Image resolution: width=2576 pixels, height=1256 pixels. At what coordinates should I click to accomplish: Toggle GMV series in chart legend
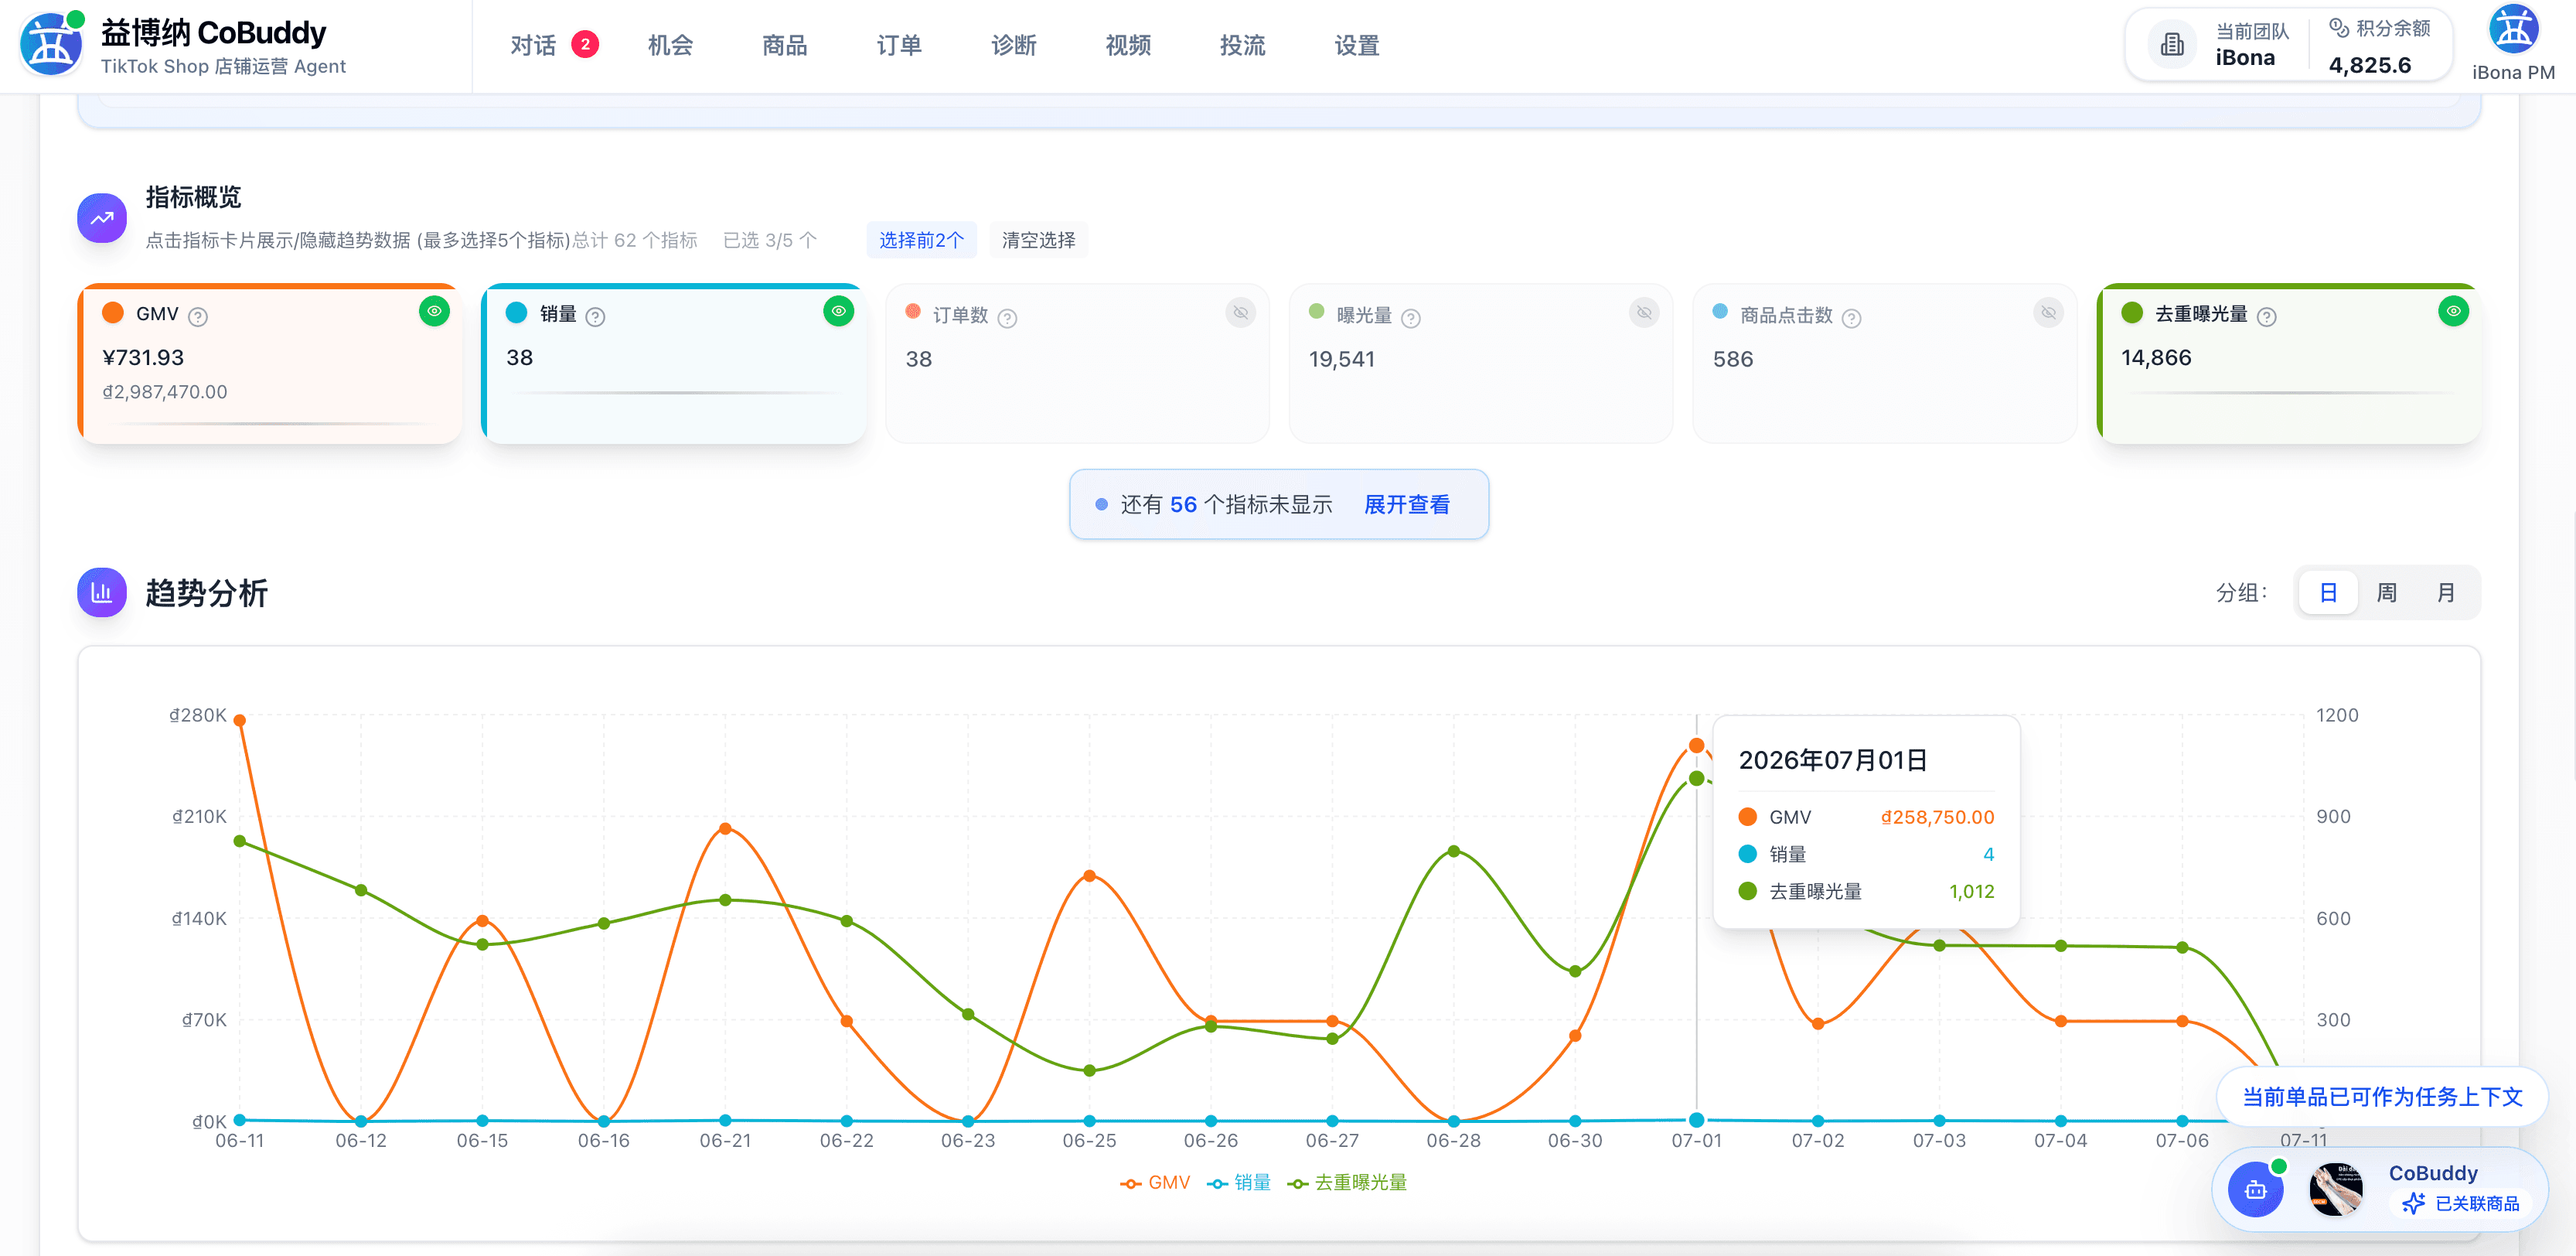[1155, 1182]
